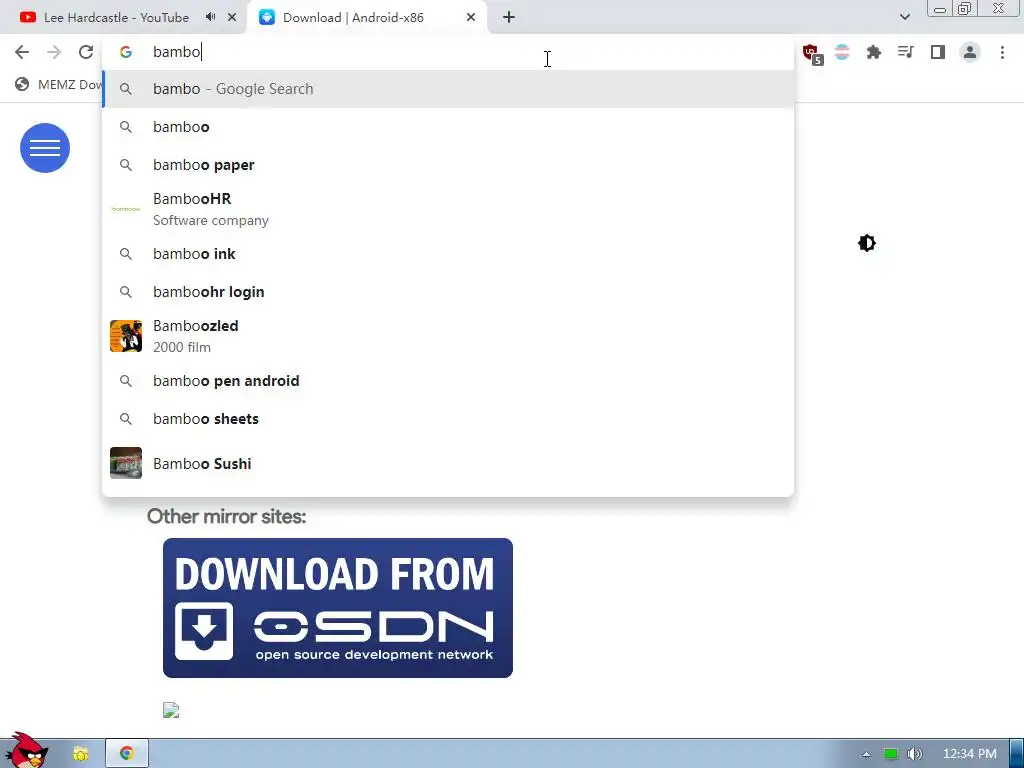Open the file explorer taskbar icon
This screenshot has width=1024, height=768.
pos(81,754)
